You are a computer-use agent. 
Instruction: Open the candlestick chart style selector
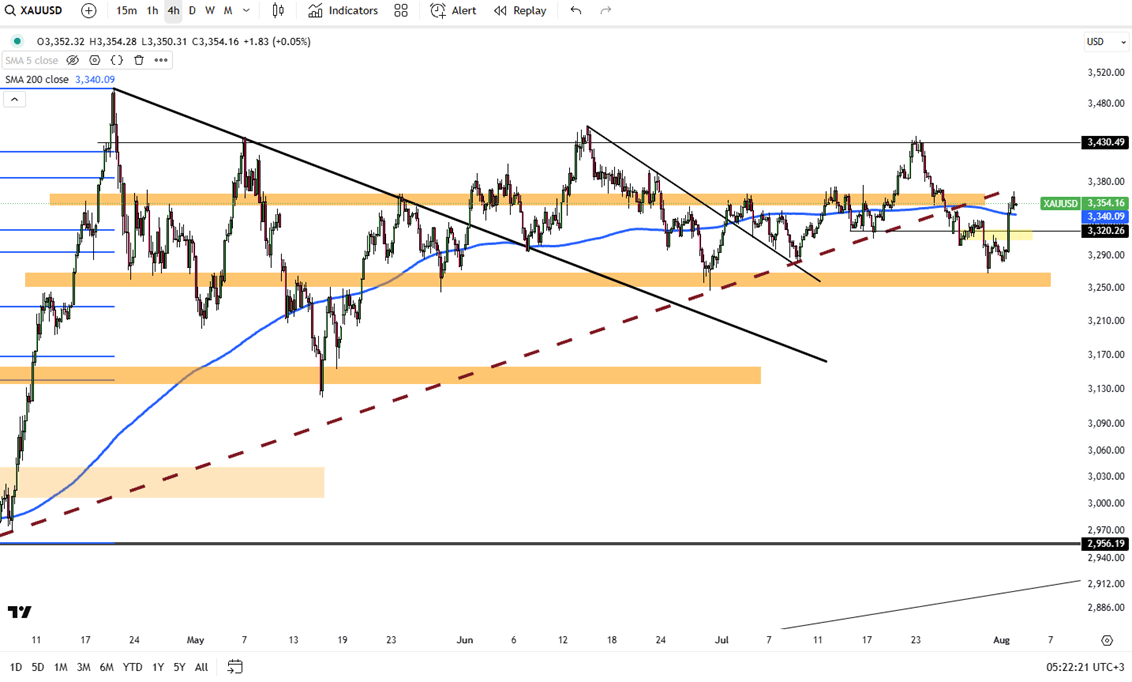[x=278, y=11]
